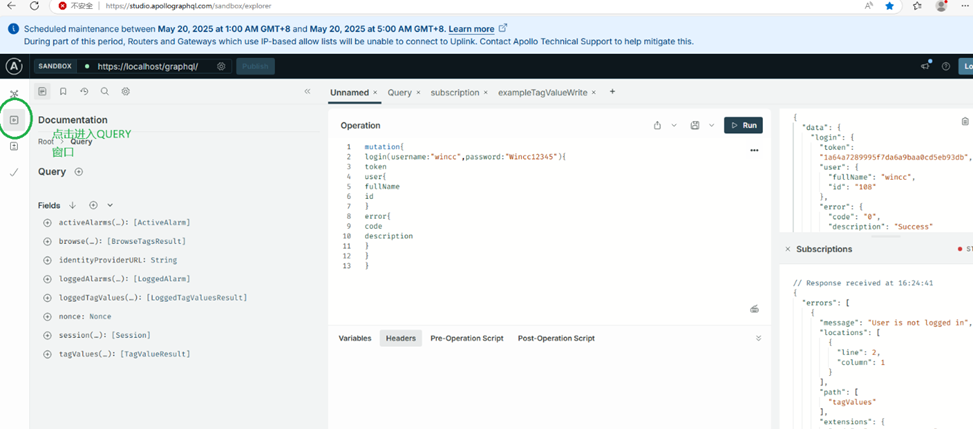Open the search icon in left panel

click(105, 91)
